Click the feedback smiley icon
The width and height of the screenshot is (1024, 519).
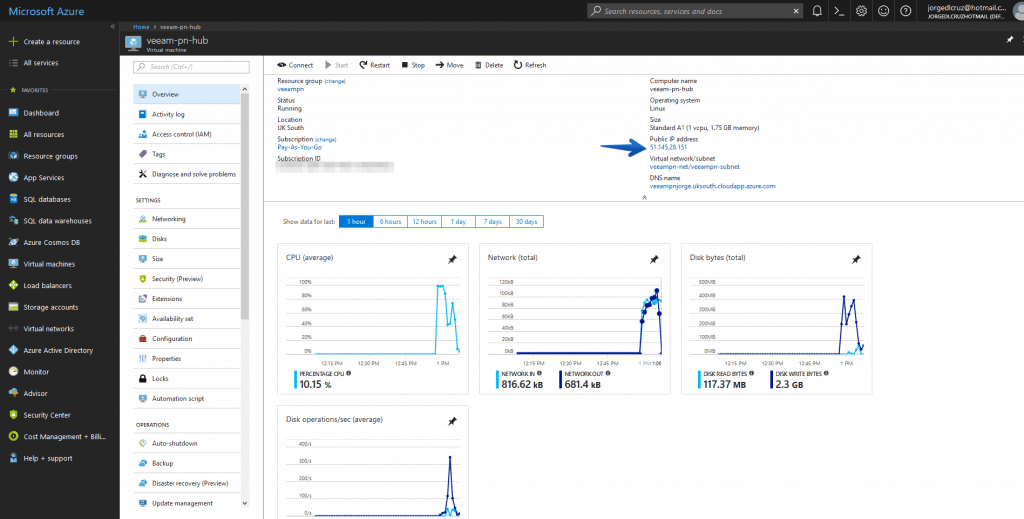pyautogui.click(x=883, y=11)
